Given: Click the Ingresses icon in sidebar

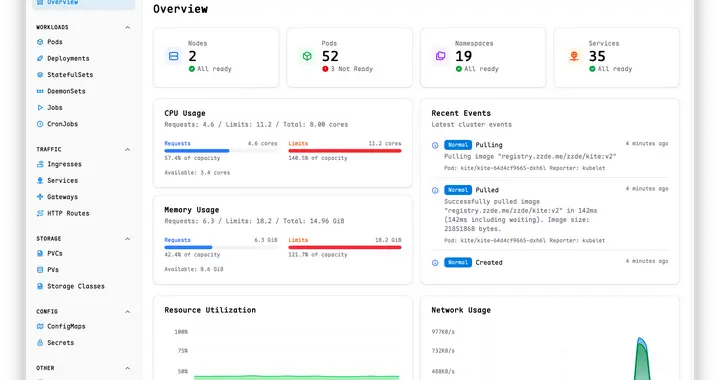Looking at the screenshot, I should (x=40, y=164).
